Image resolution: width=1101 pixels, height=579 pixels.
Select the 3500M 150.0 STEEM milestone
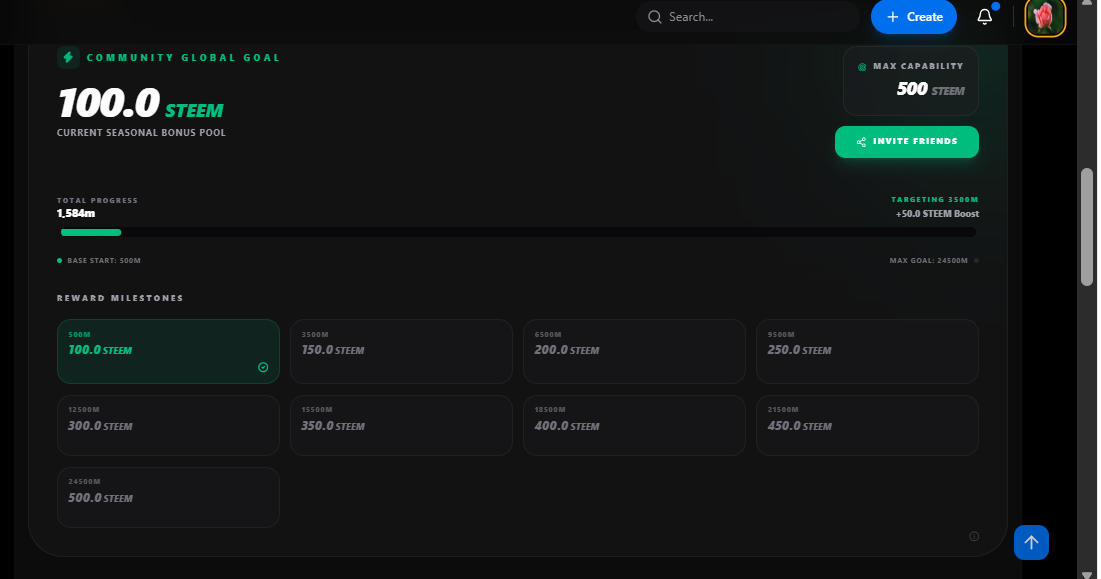coord(401,352)
